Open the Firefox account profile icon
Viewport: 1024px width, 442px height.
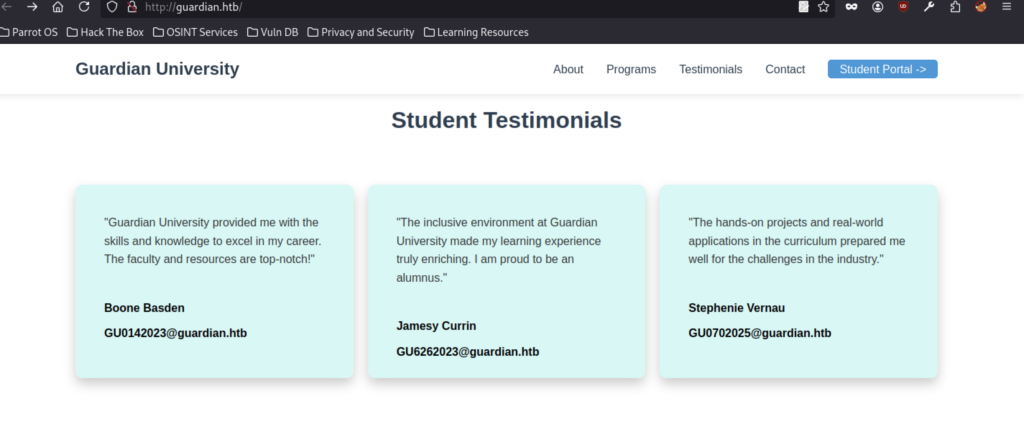point(877,7)
